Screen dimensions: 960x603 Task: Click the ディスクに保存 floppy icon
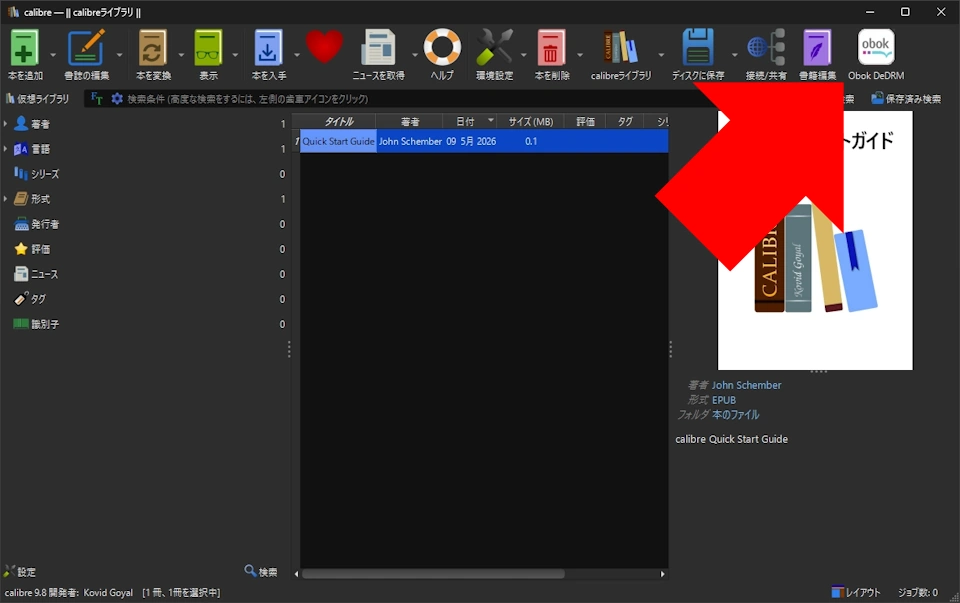697,48
